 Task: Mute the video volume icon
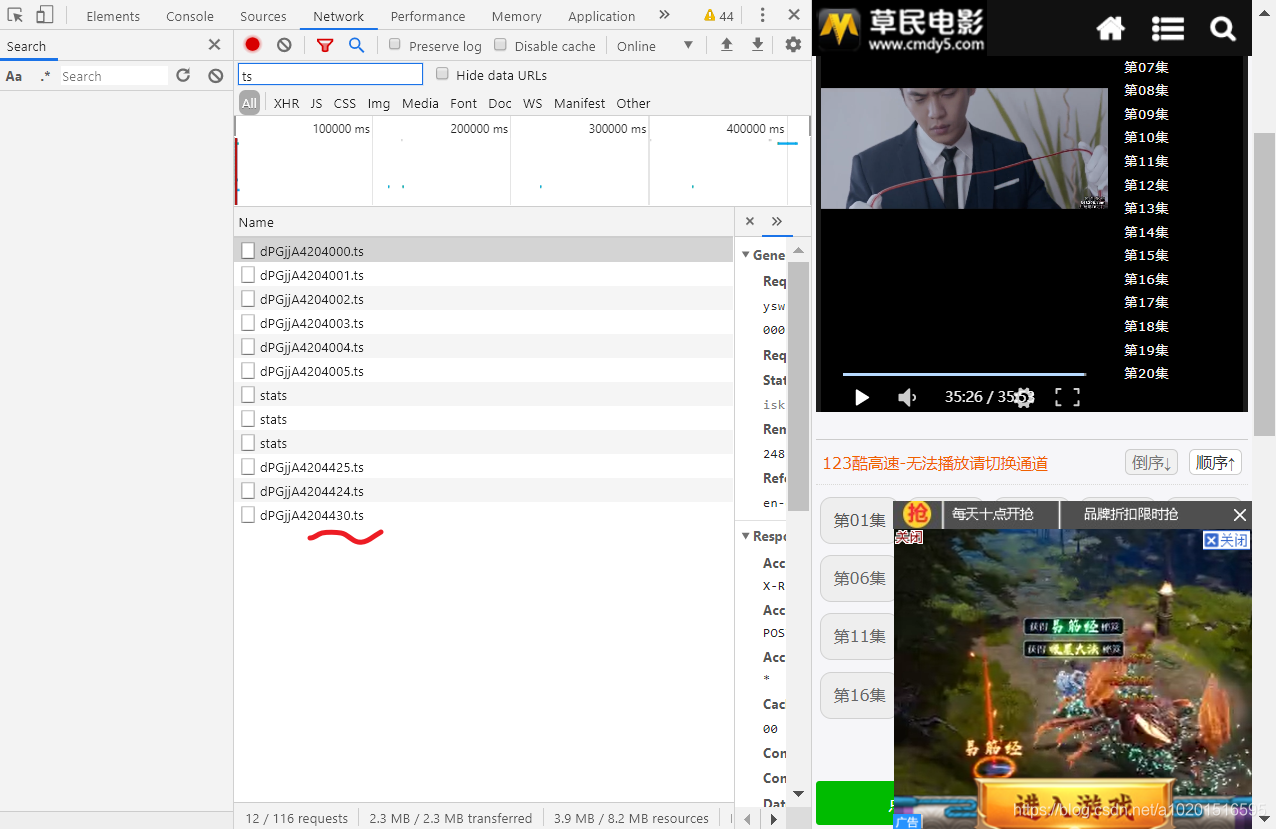907,397
